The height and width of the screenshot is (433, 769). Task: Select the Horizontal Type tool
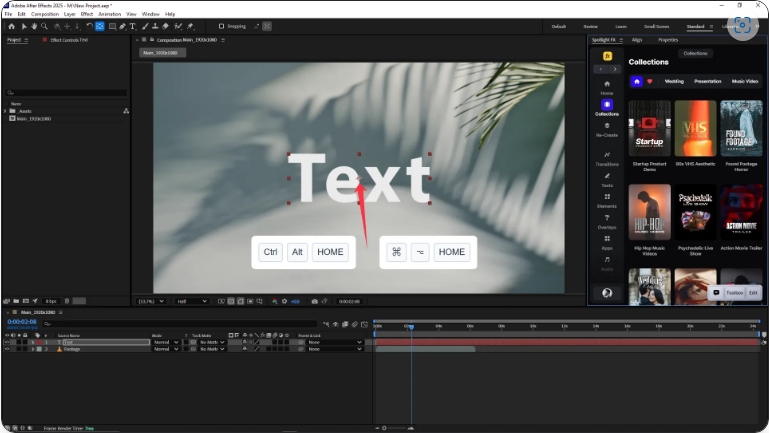[133, 26]
